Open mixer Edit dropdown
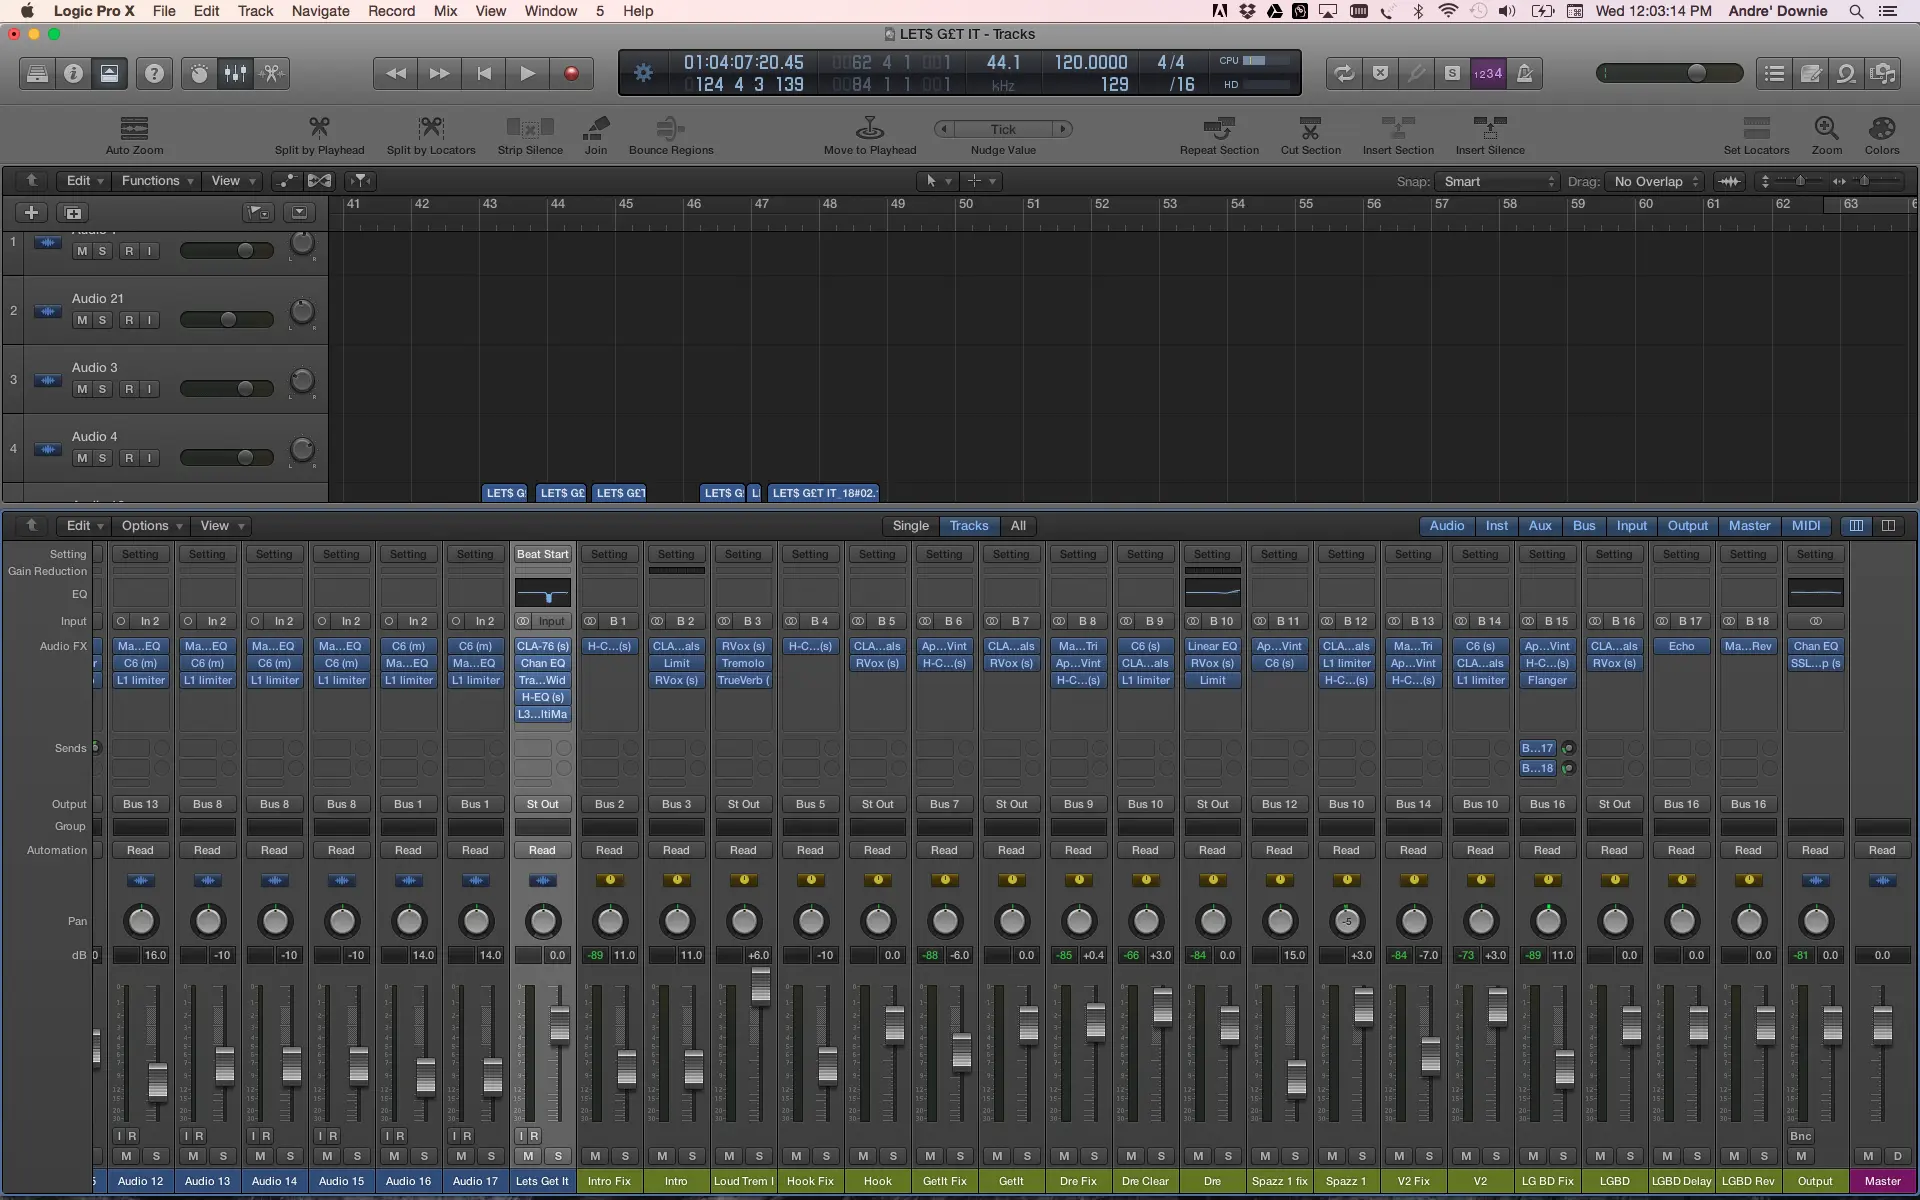This screenshot has height=1200, width=1920. pos(84,526)
